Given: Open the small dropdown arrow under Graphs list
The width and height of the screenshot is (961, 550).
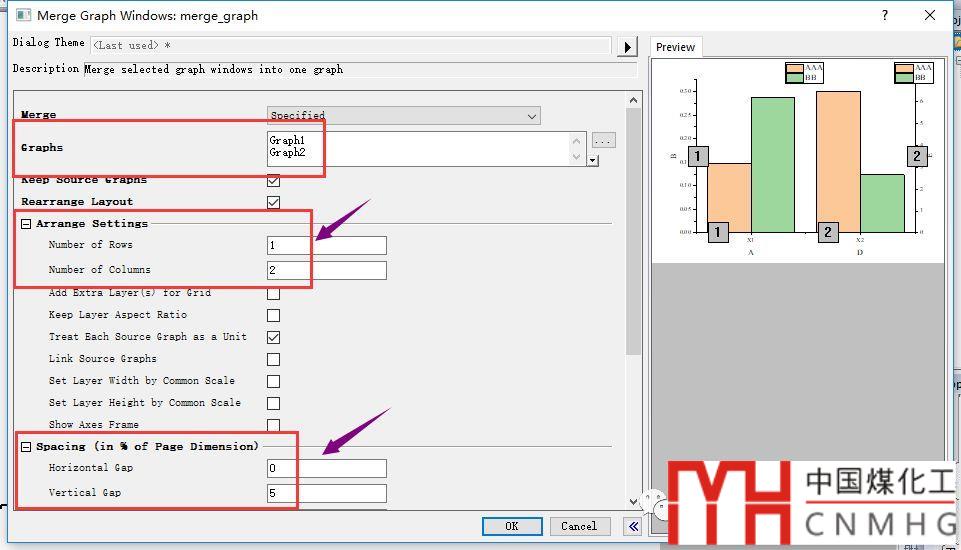Looking at the screenshot, I should tap(593, 161).
